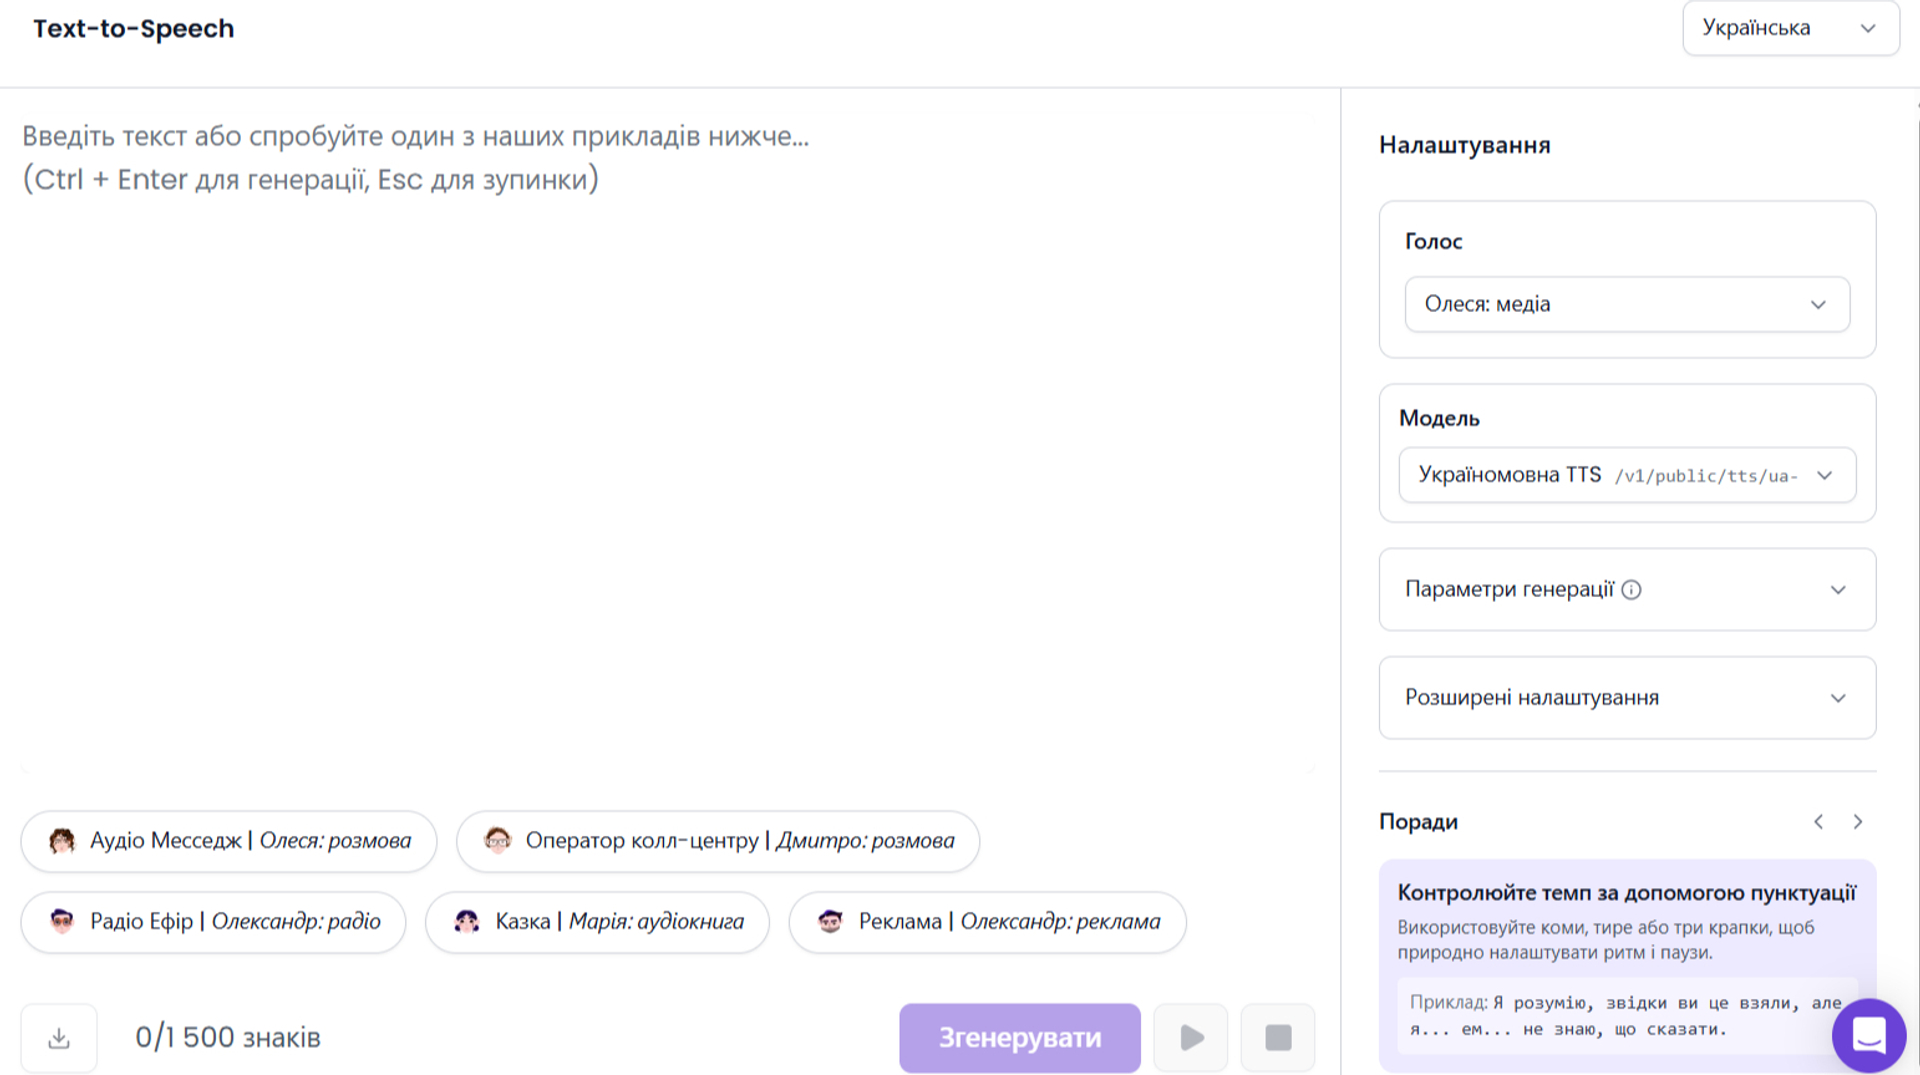Select the Аудіо Месседж example preset
The height and width of the screenshot is (1075, 1920).
[227, 841]
